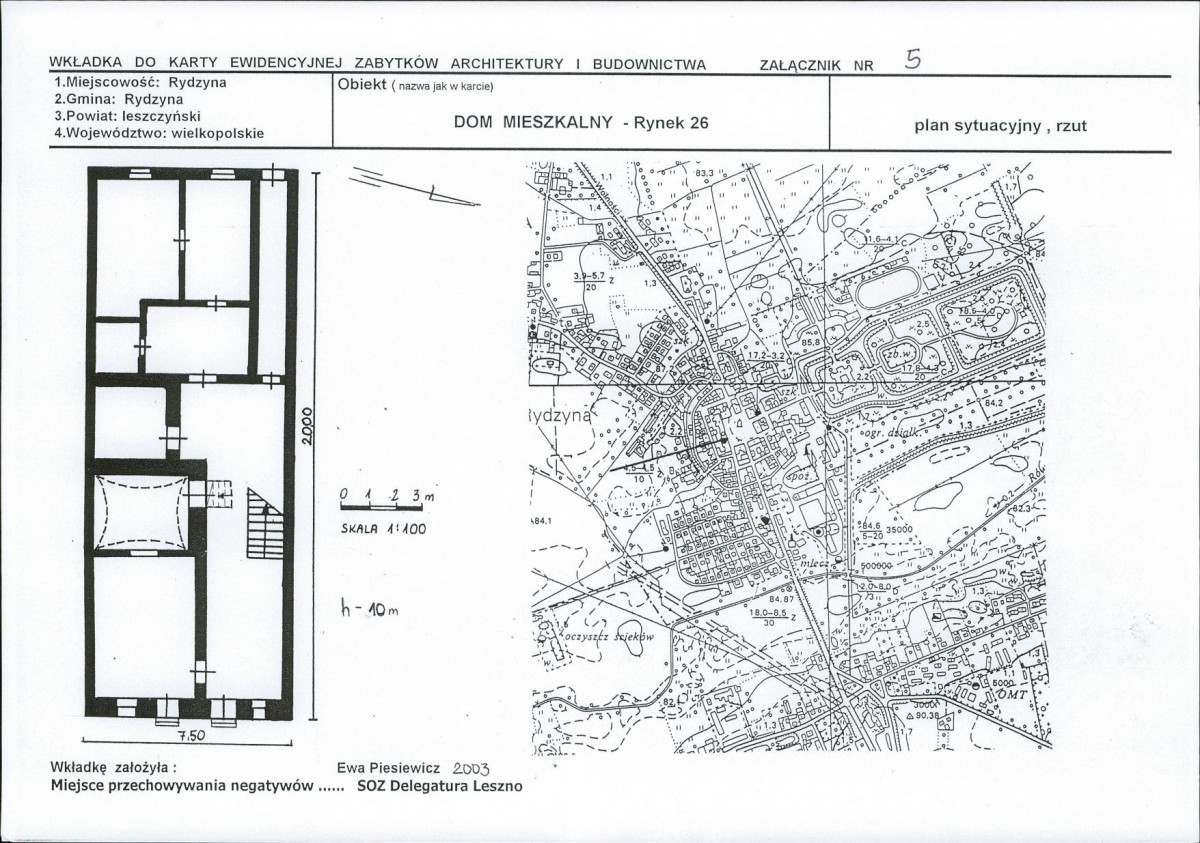Select the handwritten attachment number 5
This screenshot has height=843, width=1200.
[912, 58]
